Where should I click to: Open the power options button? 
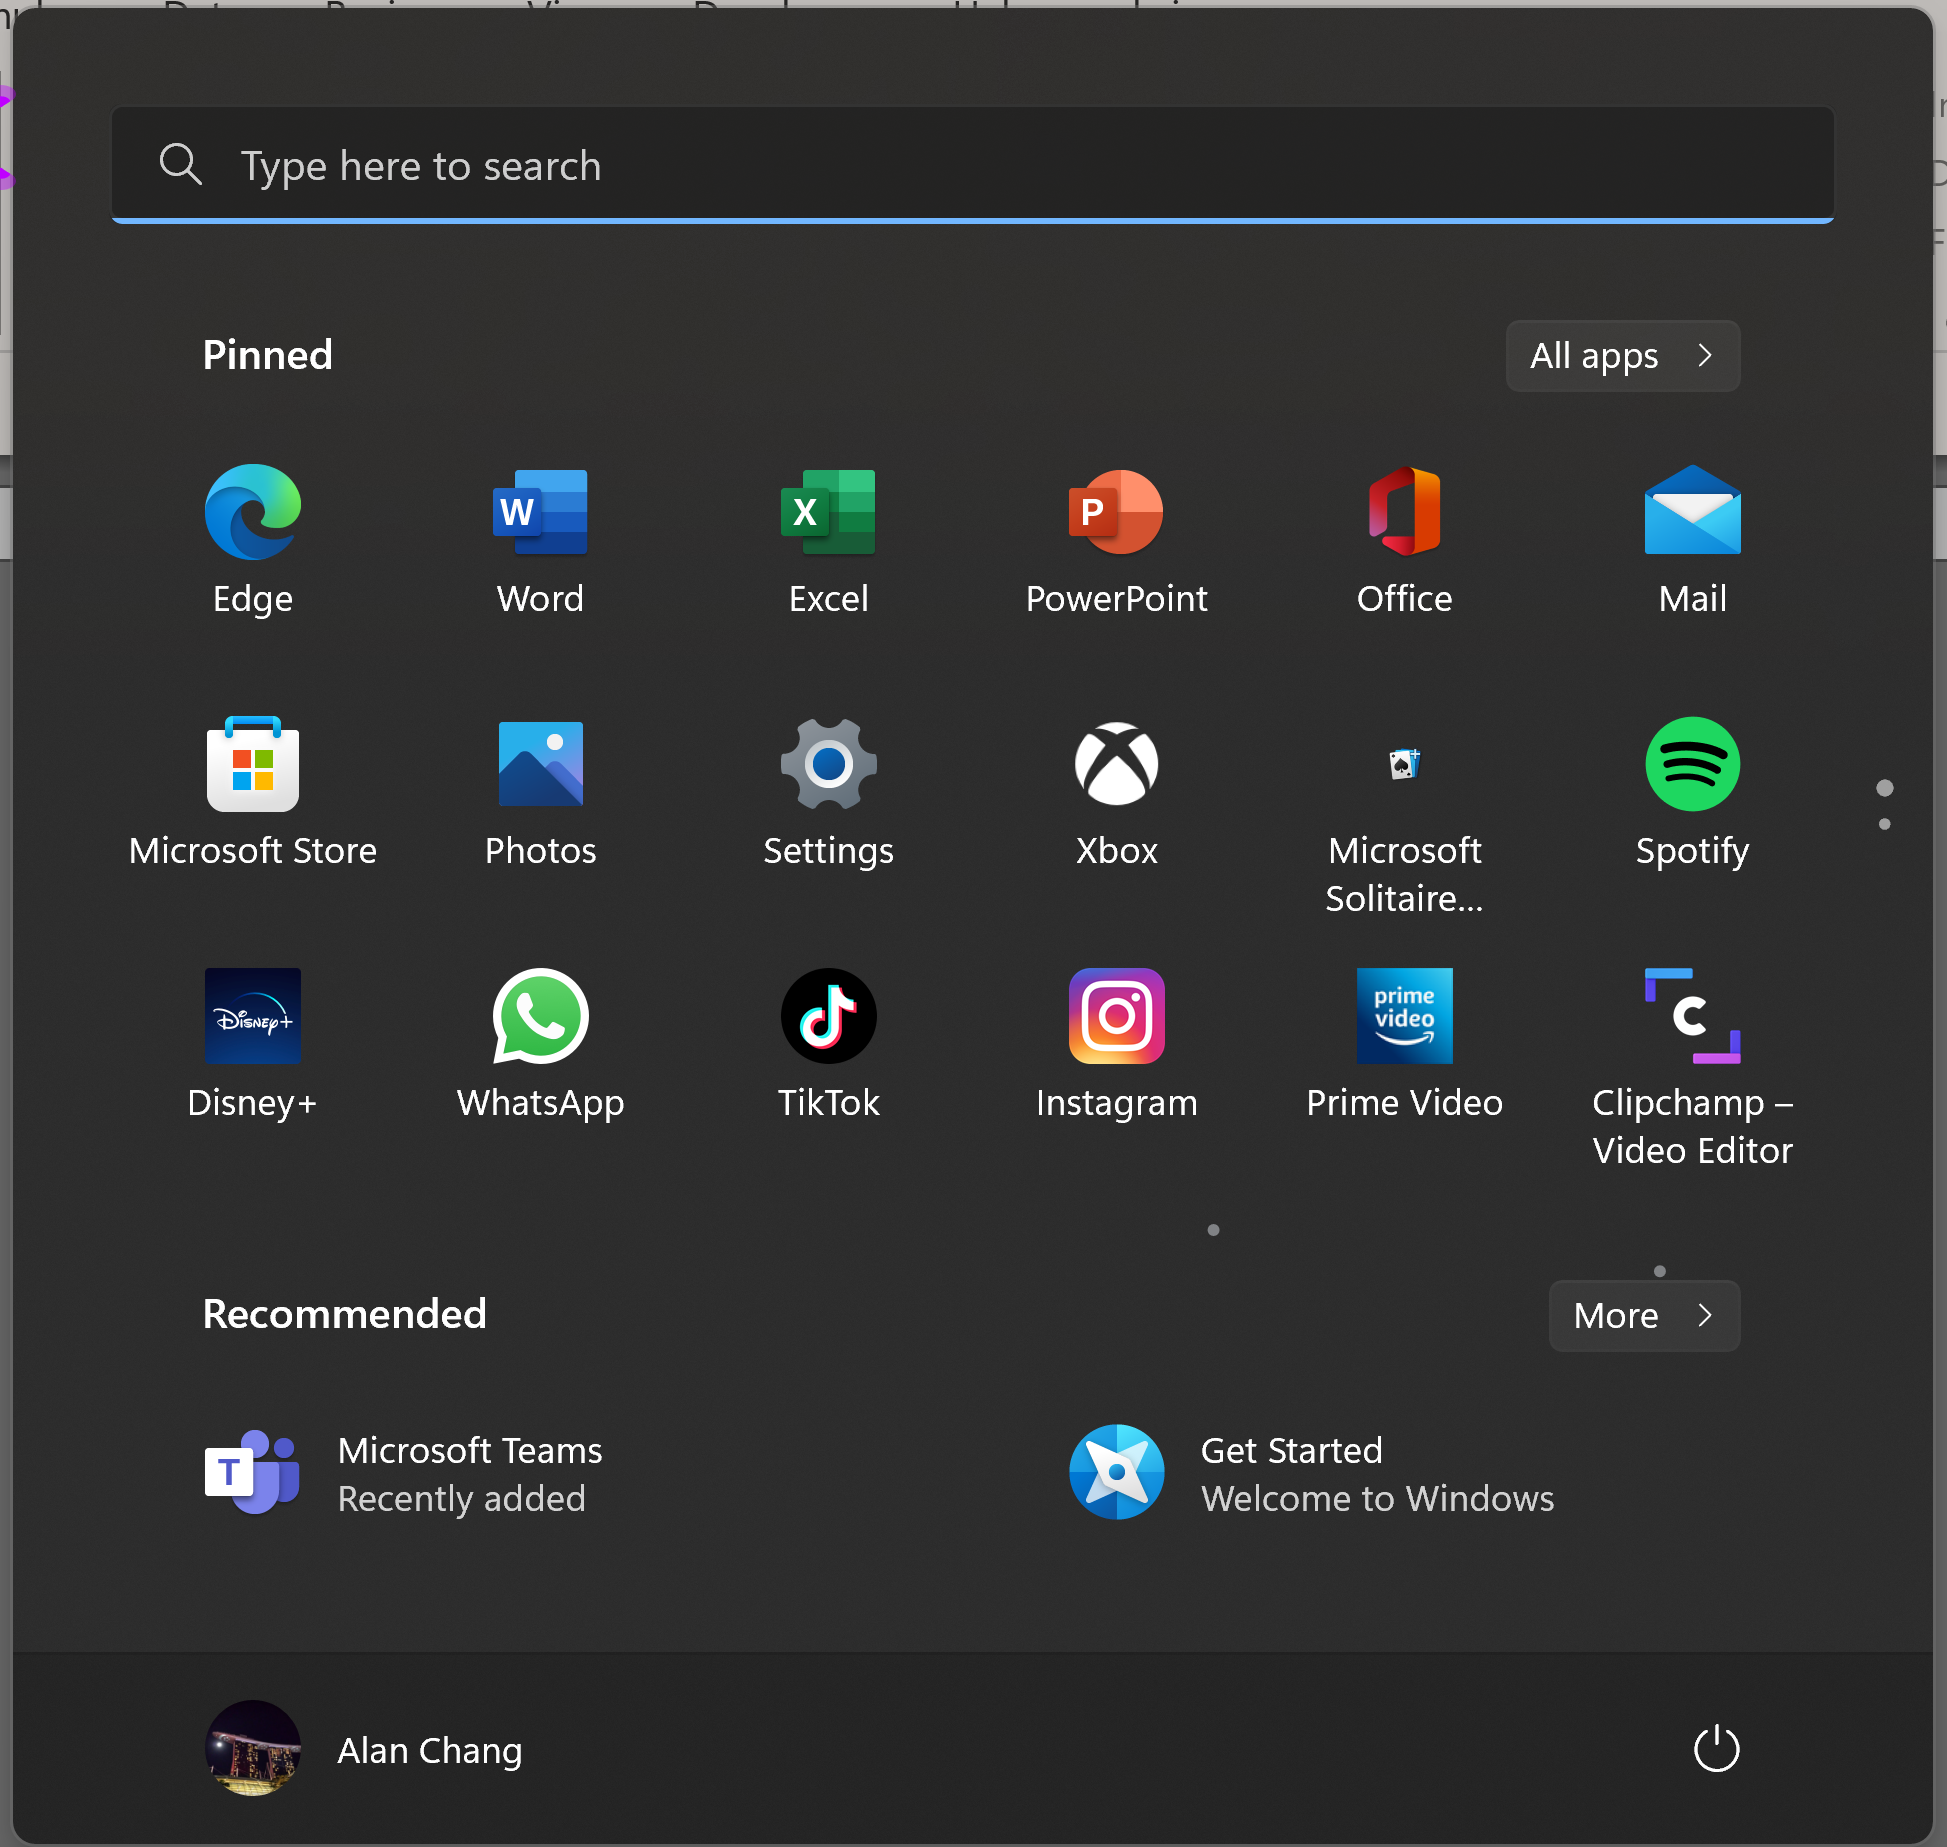pyautogui.click(x=1716, y=1749)
